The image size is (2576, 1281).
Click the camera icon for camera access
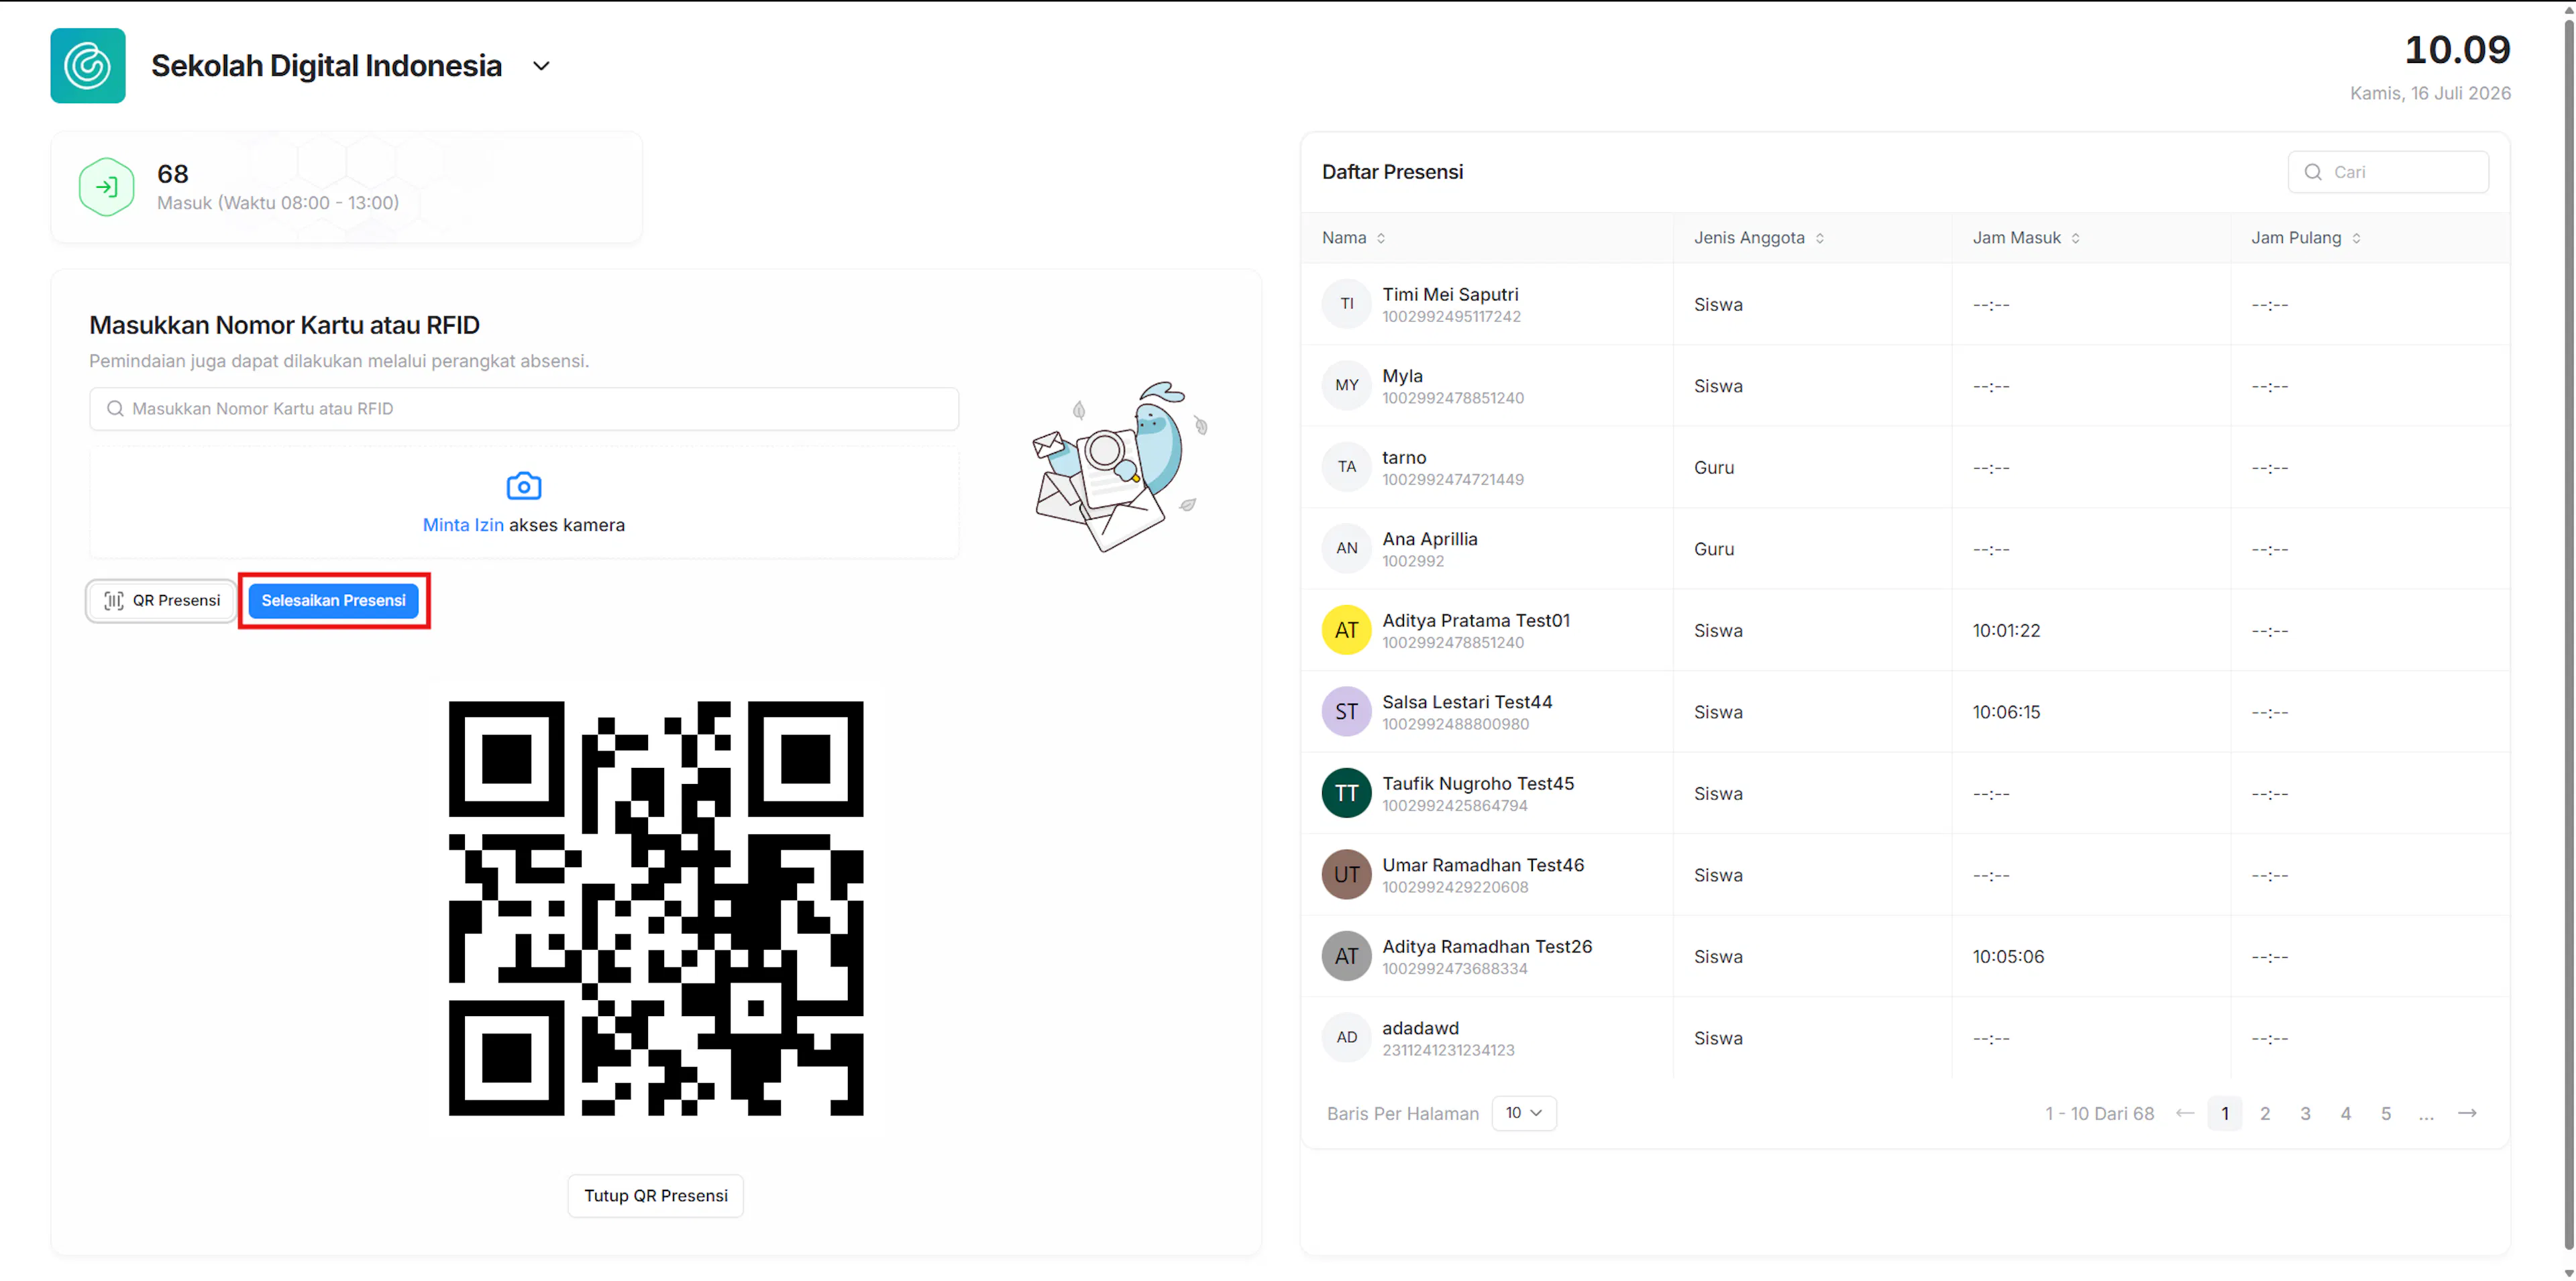tap(524, 486)
